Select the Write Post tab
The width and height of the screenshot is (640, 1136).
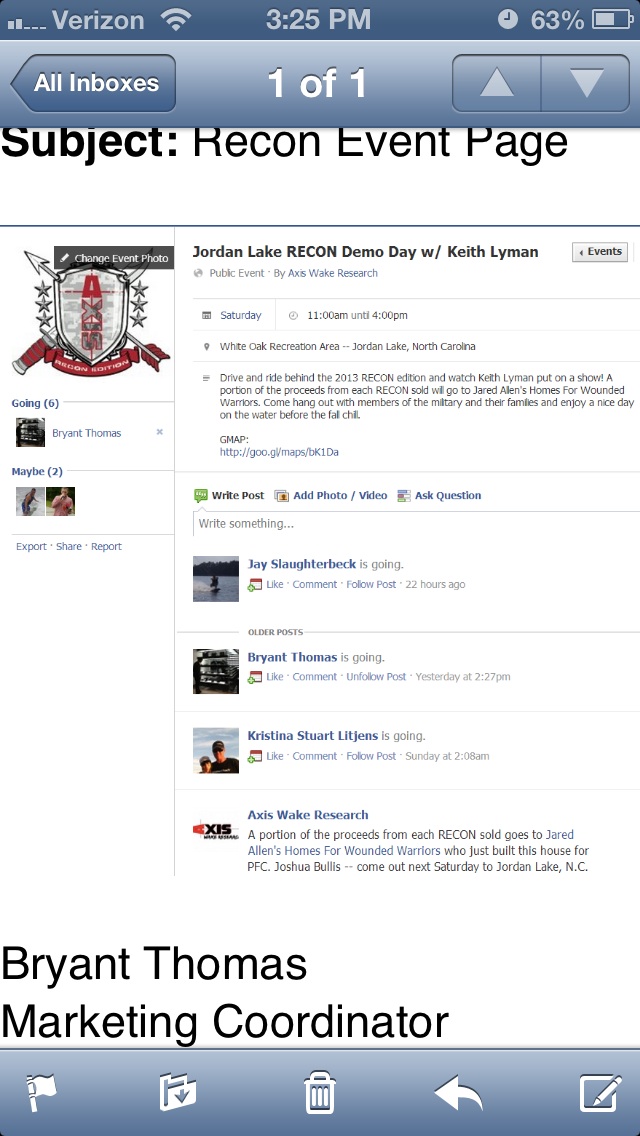[x=230, y=496]
